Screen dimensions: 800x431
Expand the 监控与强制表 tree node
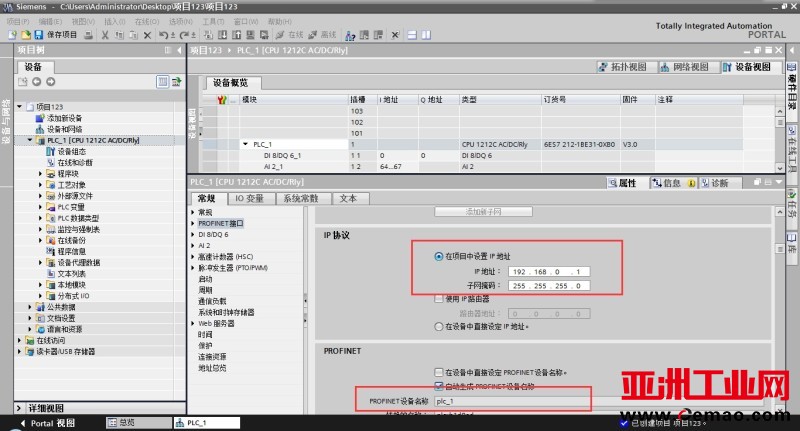(40, 229)
